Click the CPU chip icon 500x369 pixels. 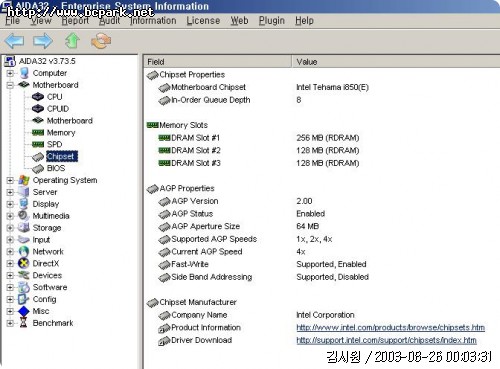tap(38, 97)
